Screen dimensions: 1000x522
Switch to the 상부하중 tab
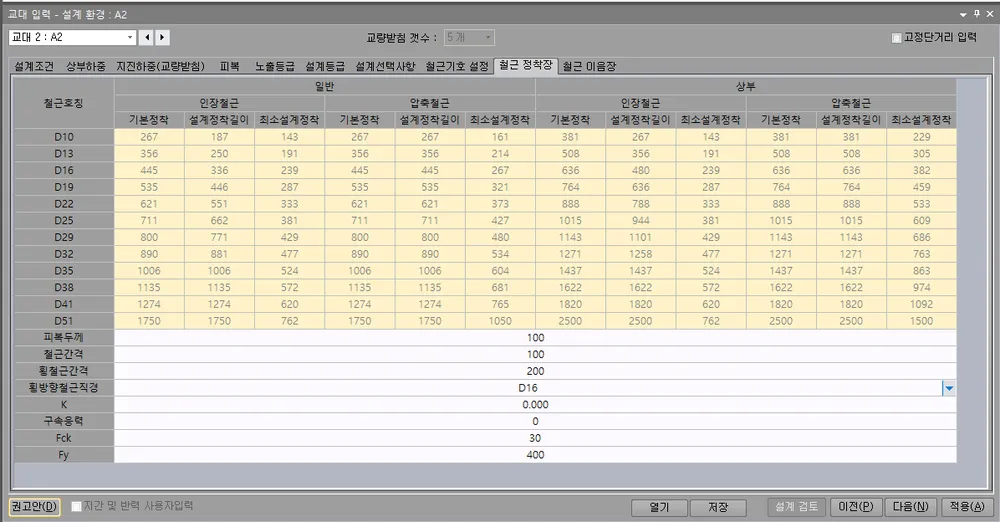pos(85,66)
